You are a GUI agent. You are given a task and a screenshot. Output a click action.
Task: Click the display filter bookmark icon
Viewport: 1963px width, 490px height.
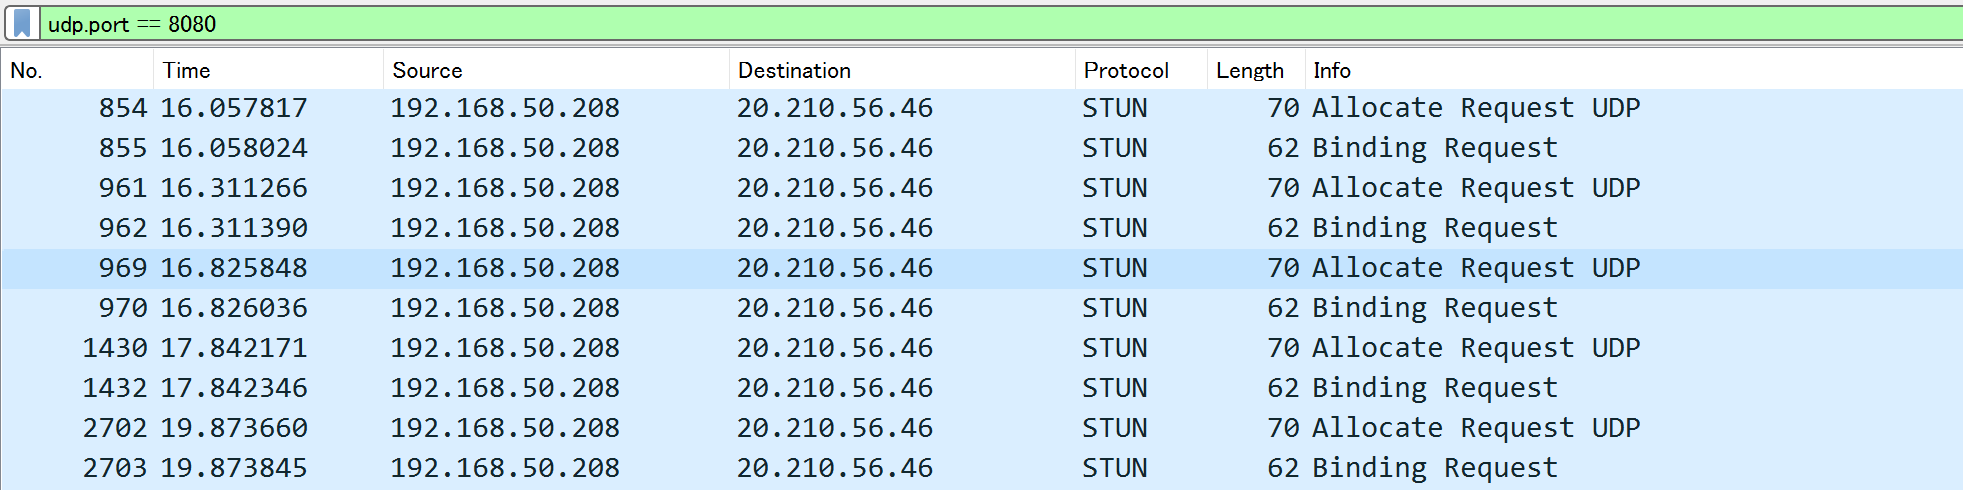pos(22,23)
